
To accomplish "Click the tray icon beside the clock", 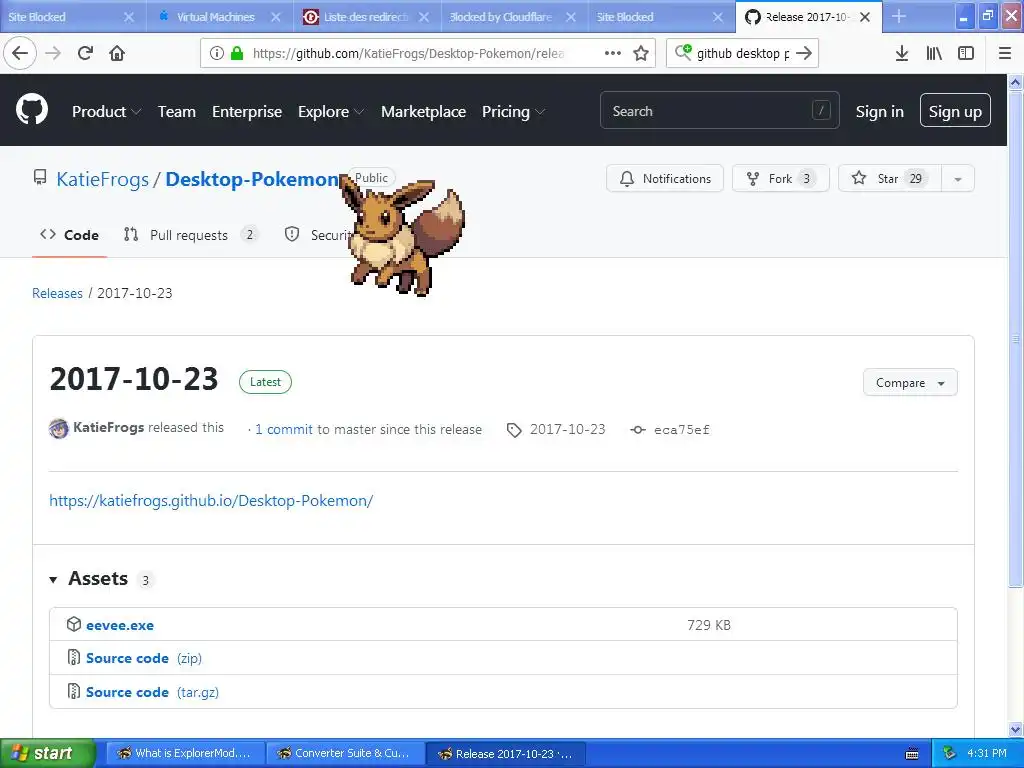I will pyautogui.click(x=950, y=753).
